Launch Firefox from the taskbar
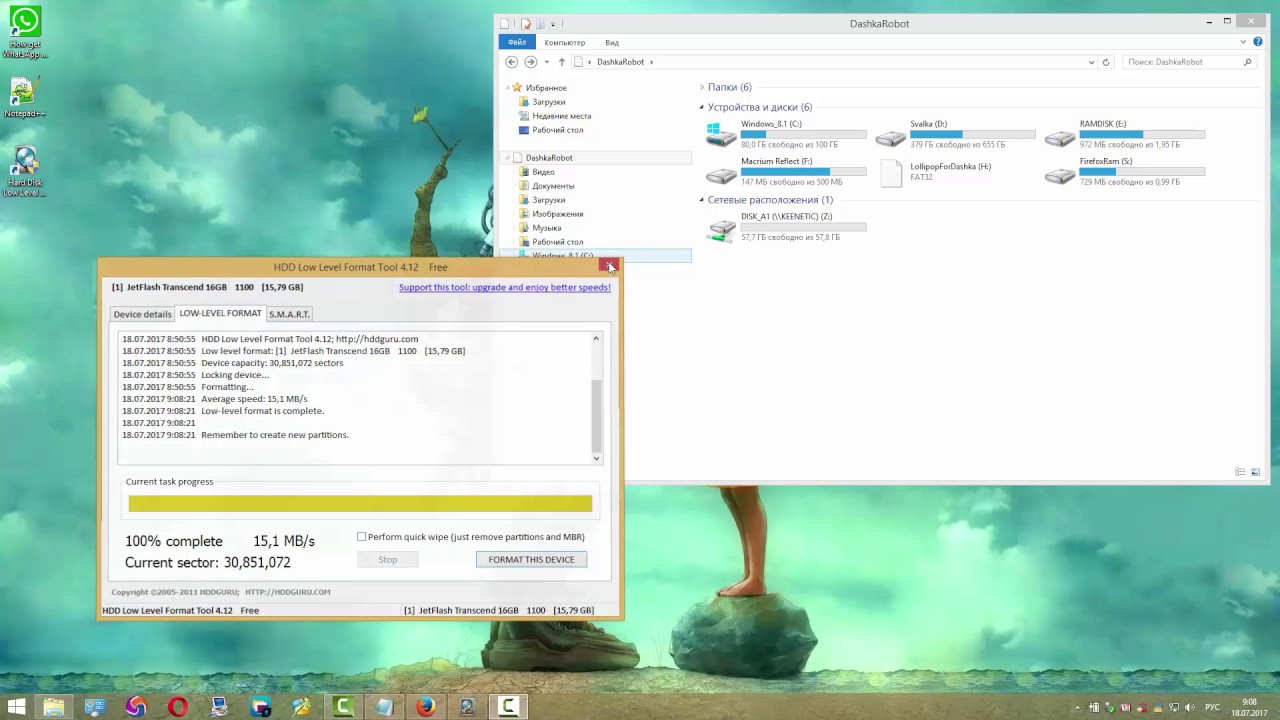1280x720 pixels. coord(426,706)
